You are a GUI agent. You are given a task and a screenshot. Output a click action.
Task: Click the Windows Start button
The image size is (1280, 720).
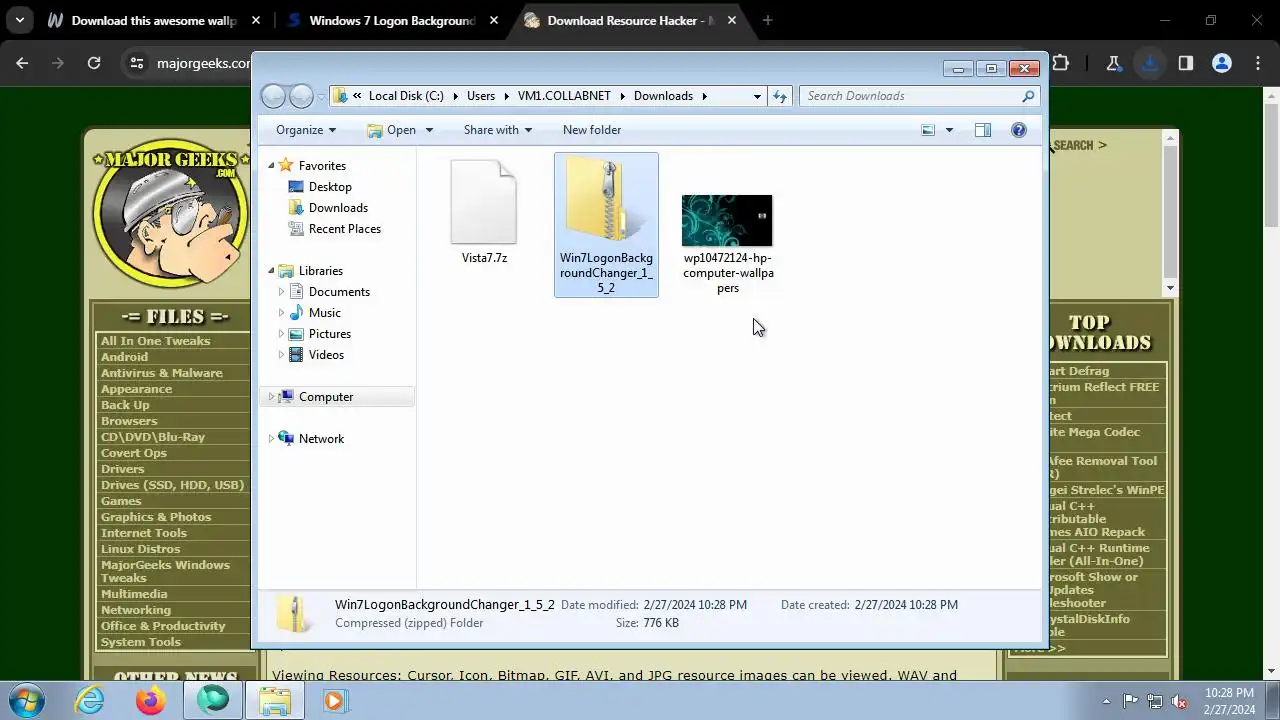point(26,700)
